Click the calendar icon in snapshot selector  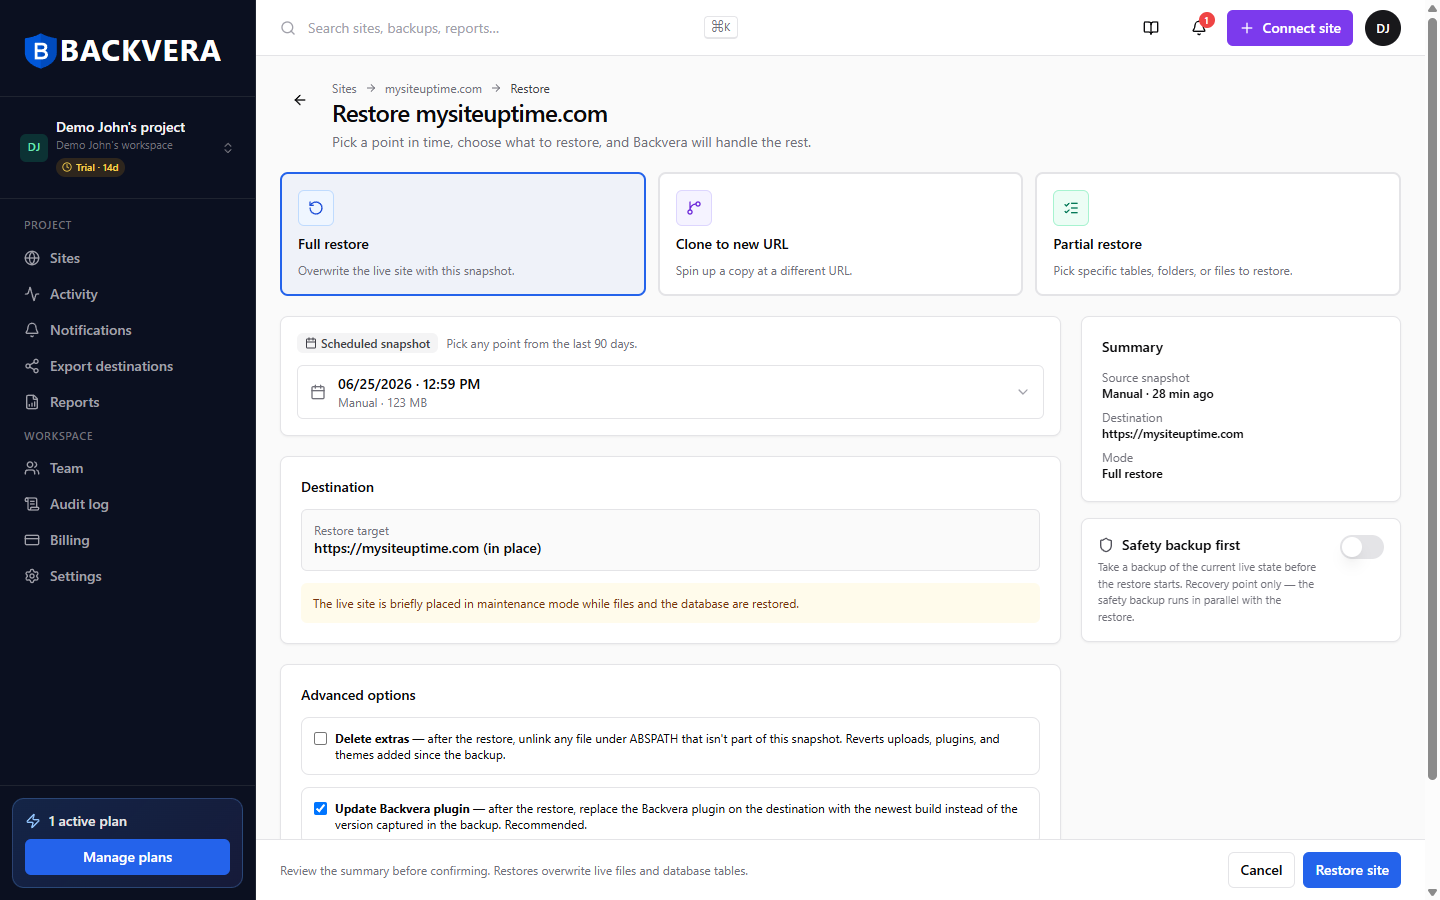[318, 392]
